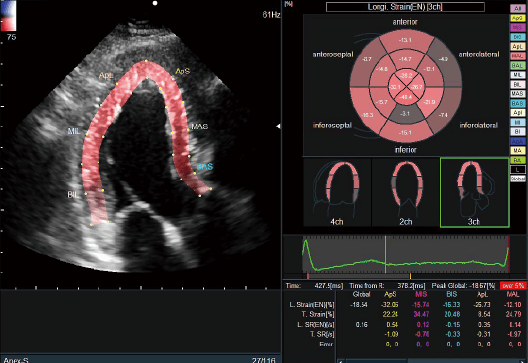Screen dimensions: 528x363
Task: Click the basal anteroseptal segment -8.7
Action: coord(367,59)
